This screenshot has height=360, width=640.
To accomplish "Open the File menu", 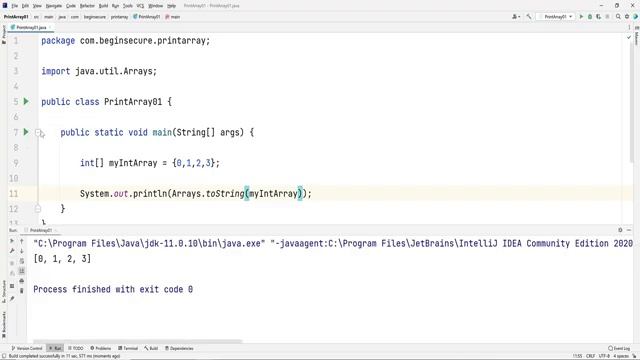I will point(15,6).
